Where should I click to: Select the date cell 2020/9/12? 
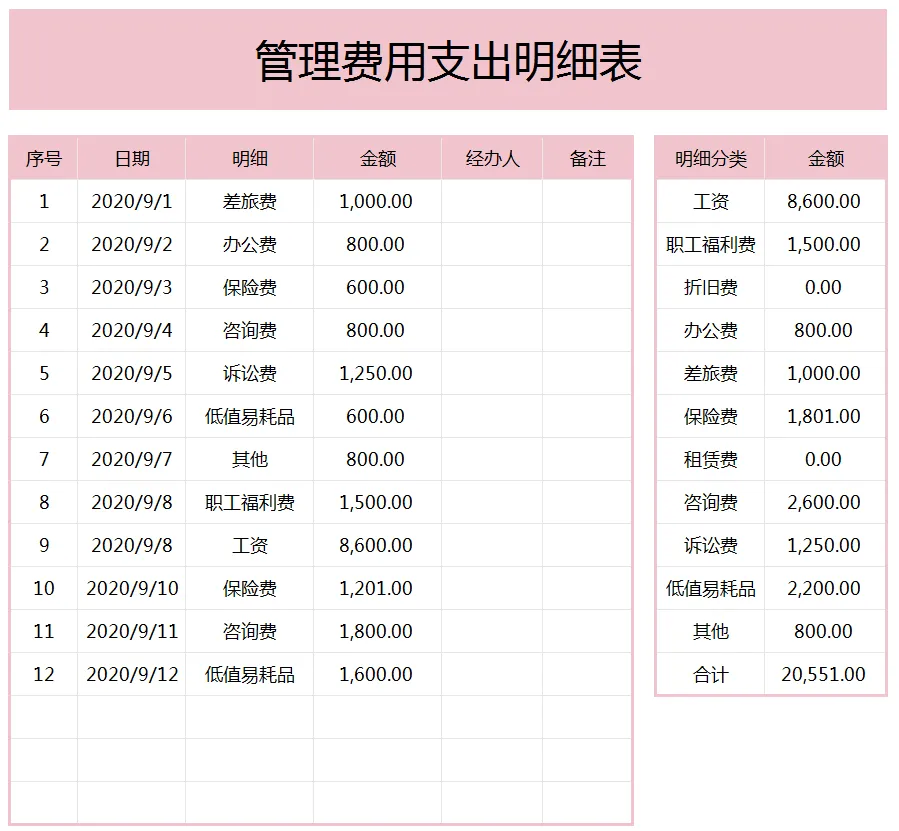tap(132, 674)
